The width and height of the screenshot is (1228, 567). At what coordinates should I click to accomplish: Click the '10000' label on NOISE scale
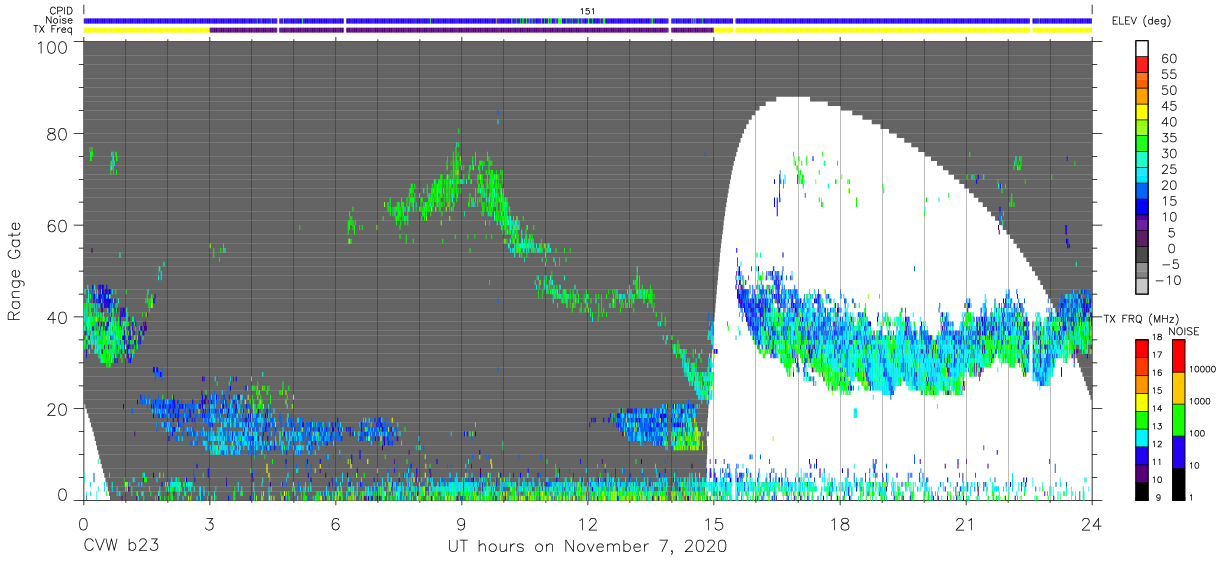[1203, 370]
